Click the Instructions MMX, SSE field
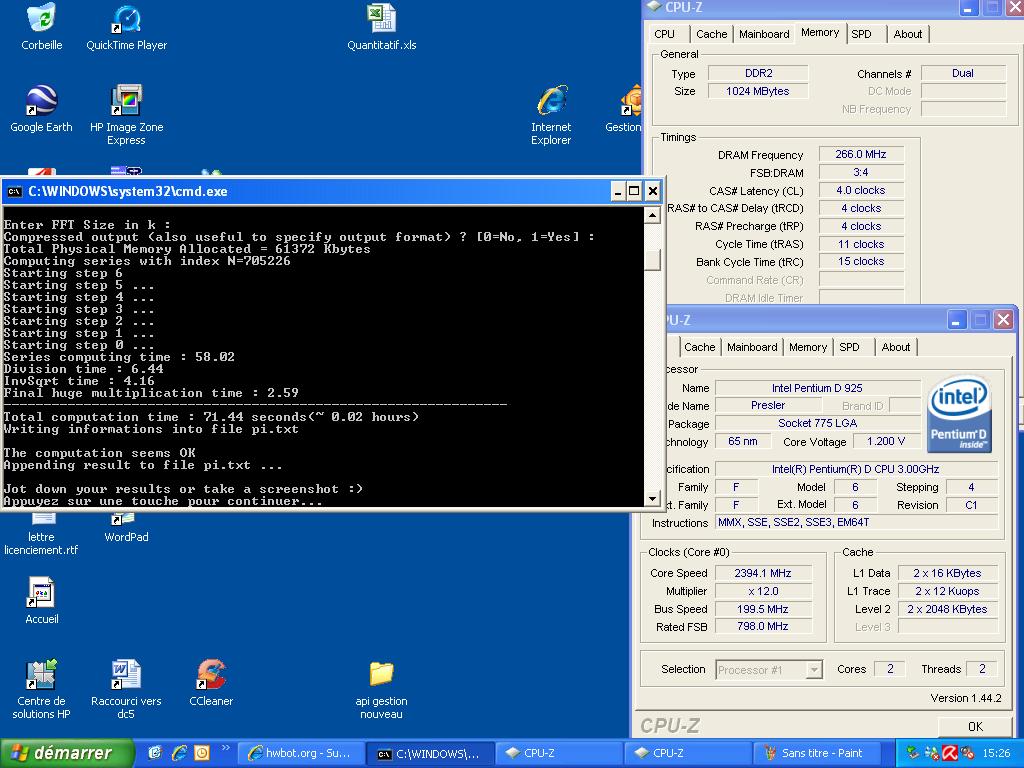 [857, 522]
